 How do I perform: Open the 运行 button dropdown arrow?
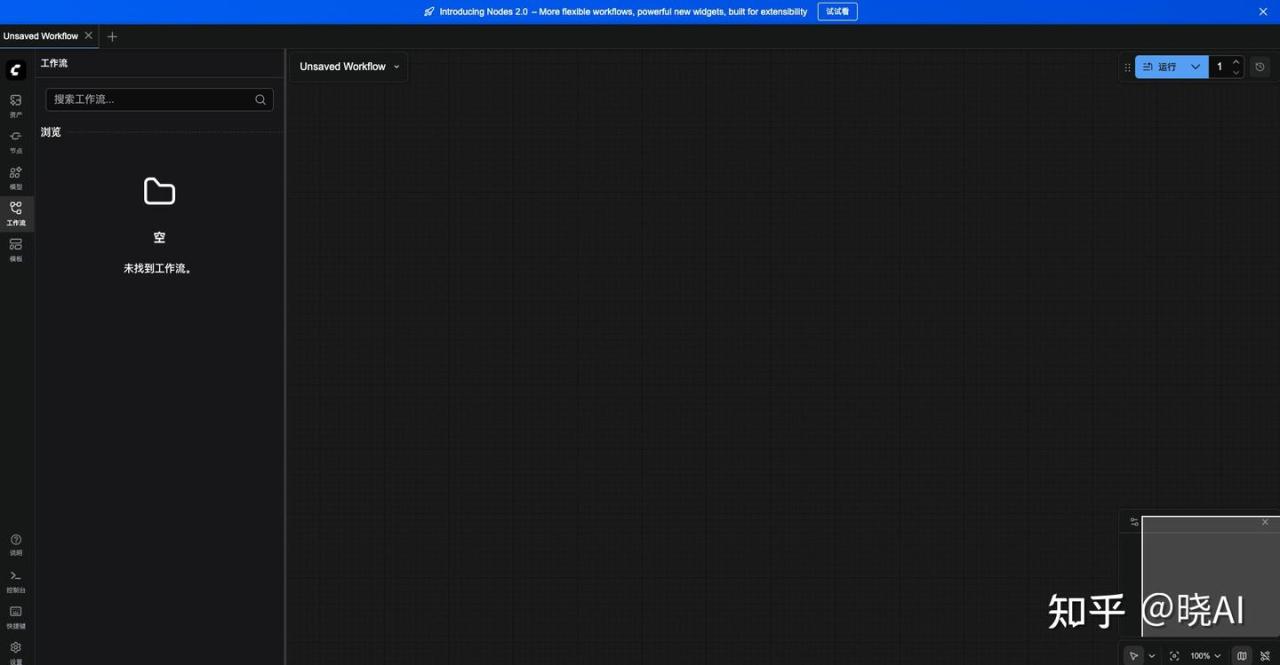pos(1195,67)
